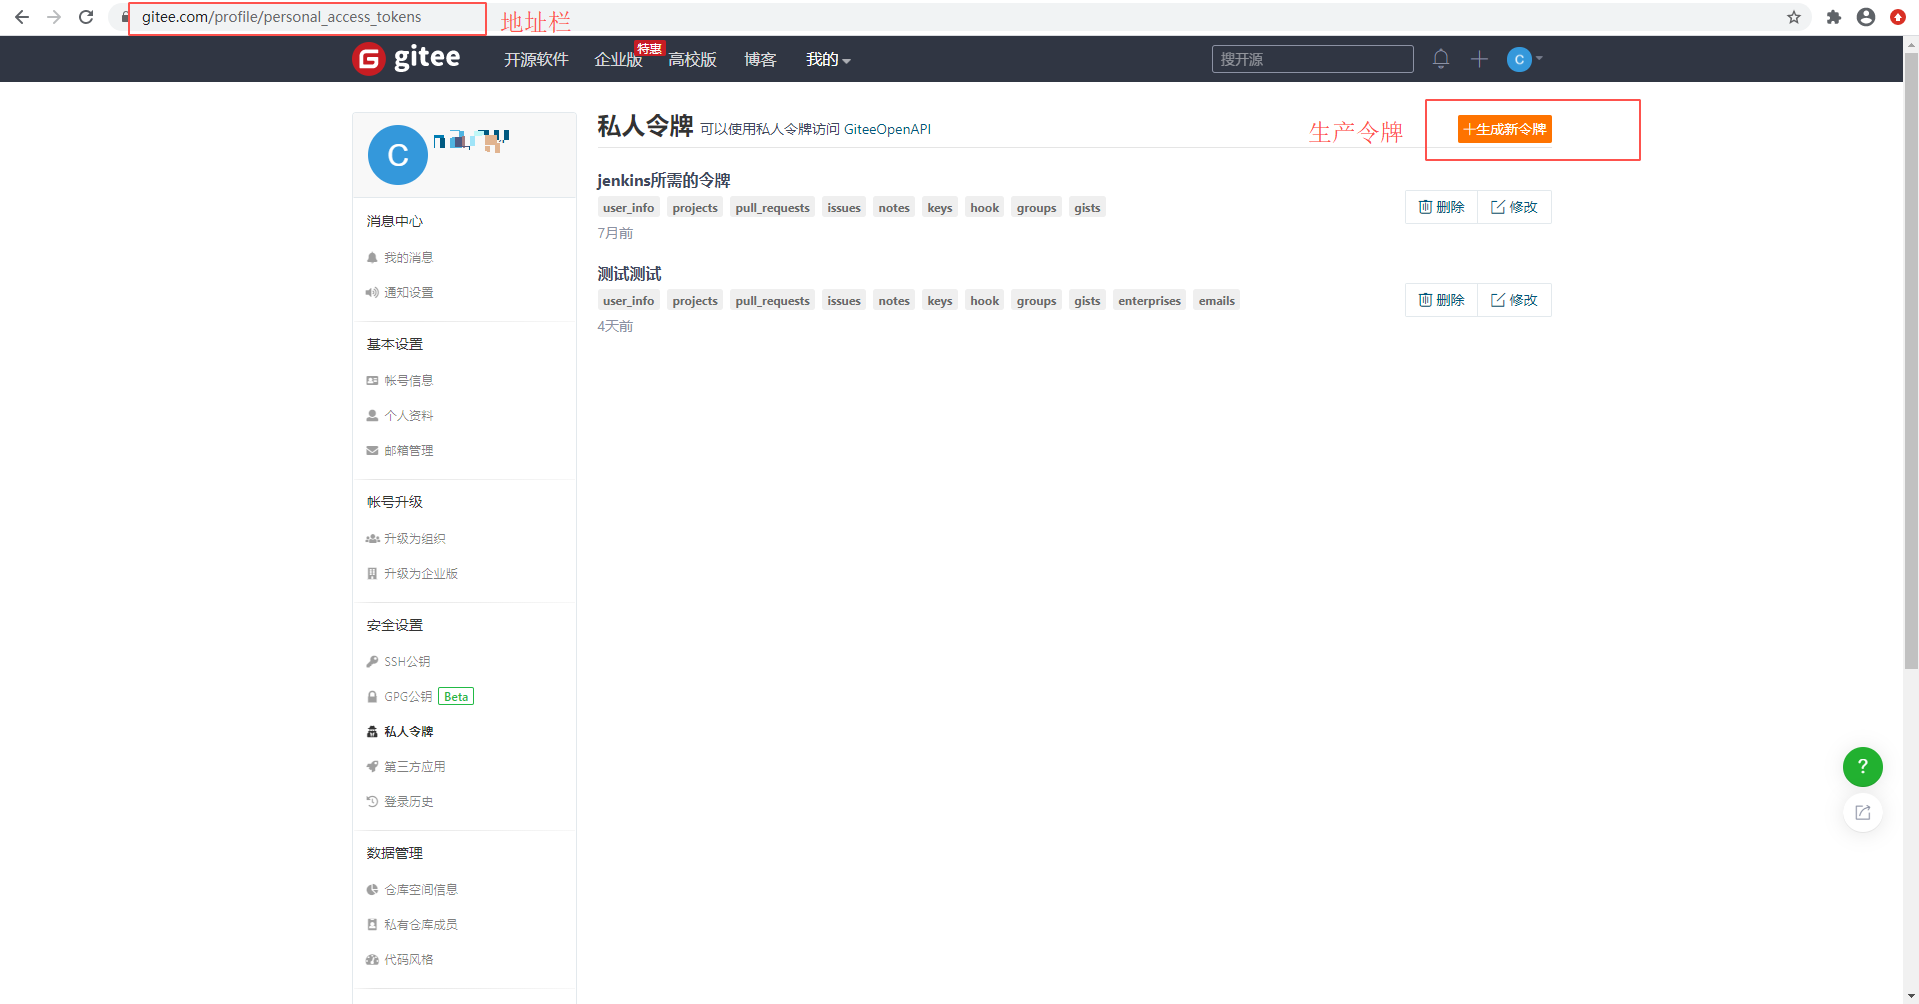Screen dimensions: 1919x1004
Task: Click the Gitee logo
Action: tap(407, 59)
